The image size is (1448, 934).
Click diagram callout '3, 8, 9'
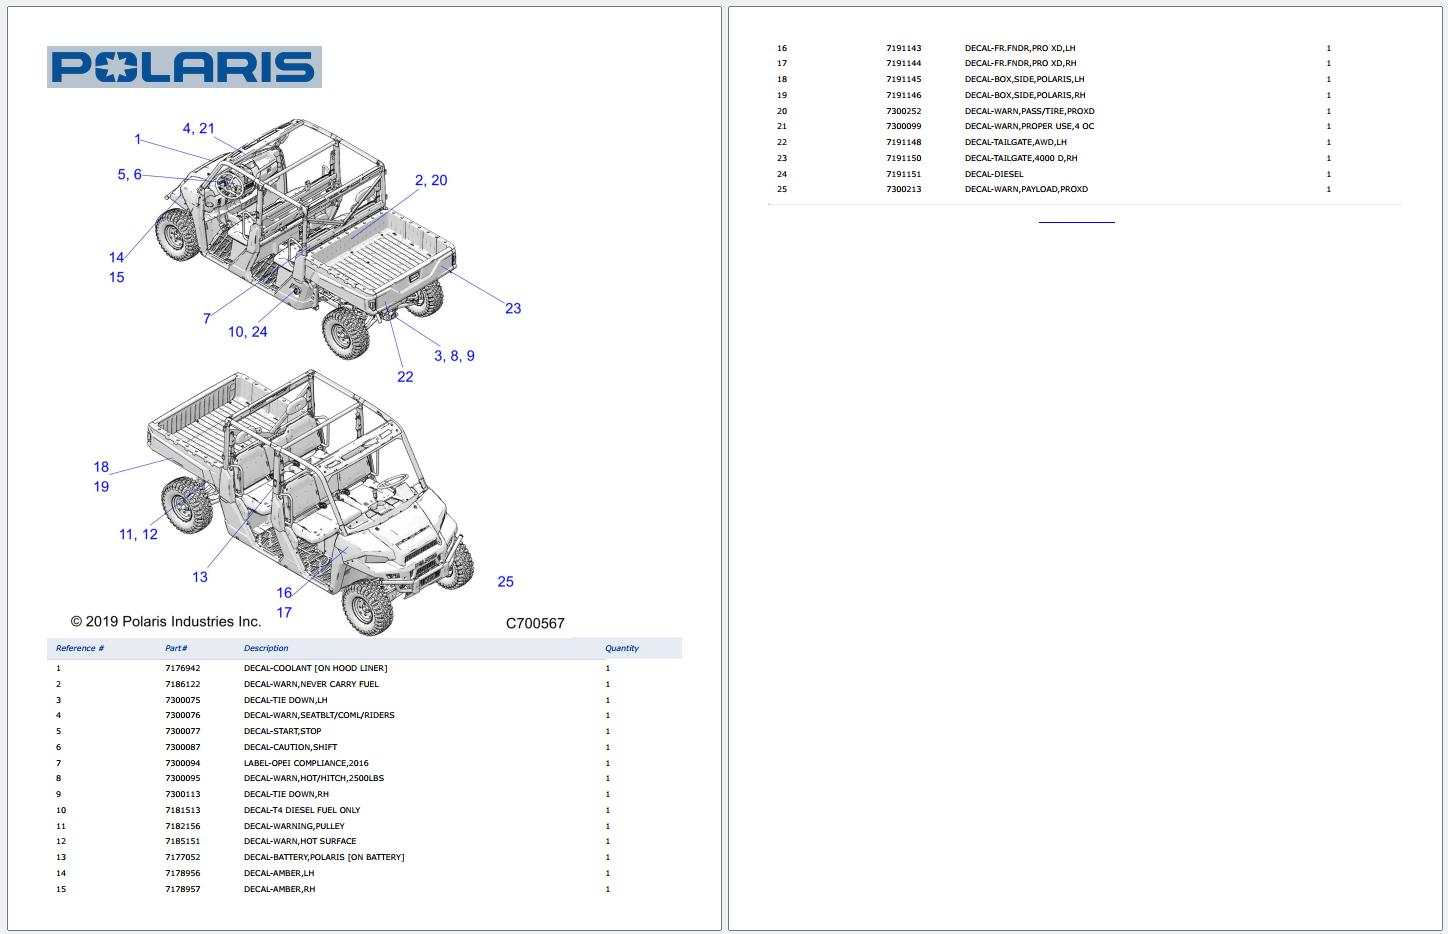[454, 355]
